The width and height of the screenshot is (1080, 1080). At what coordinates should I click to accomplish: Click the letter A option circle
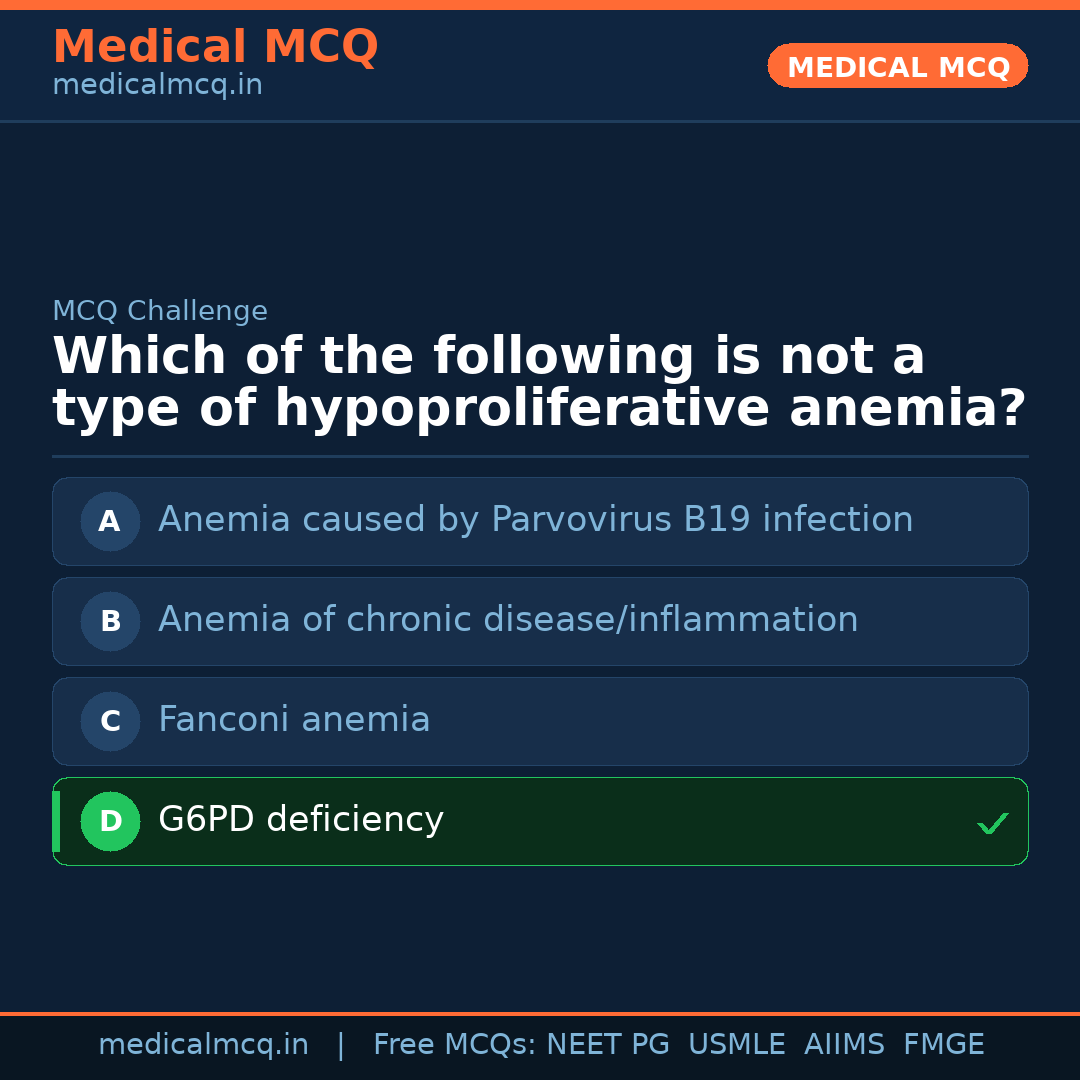(110, 521)
